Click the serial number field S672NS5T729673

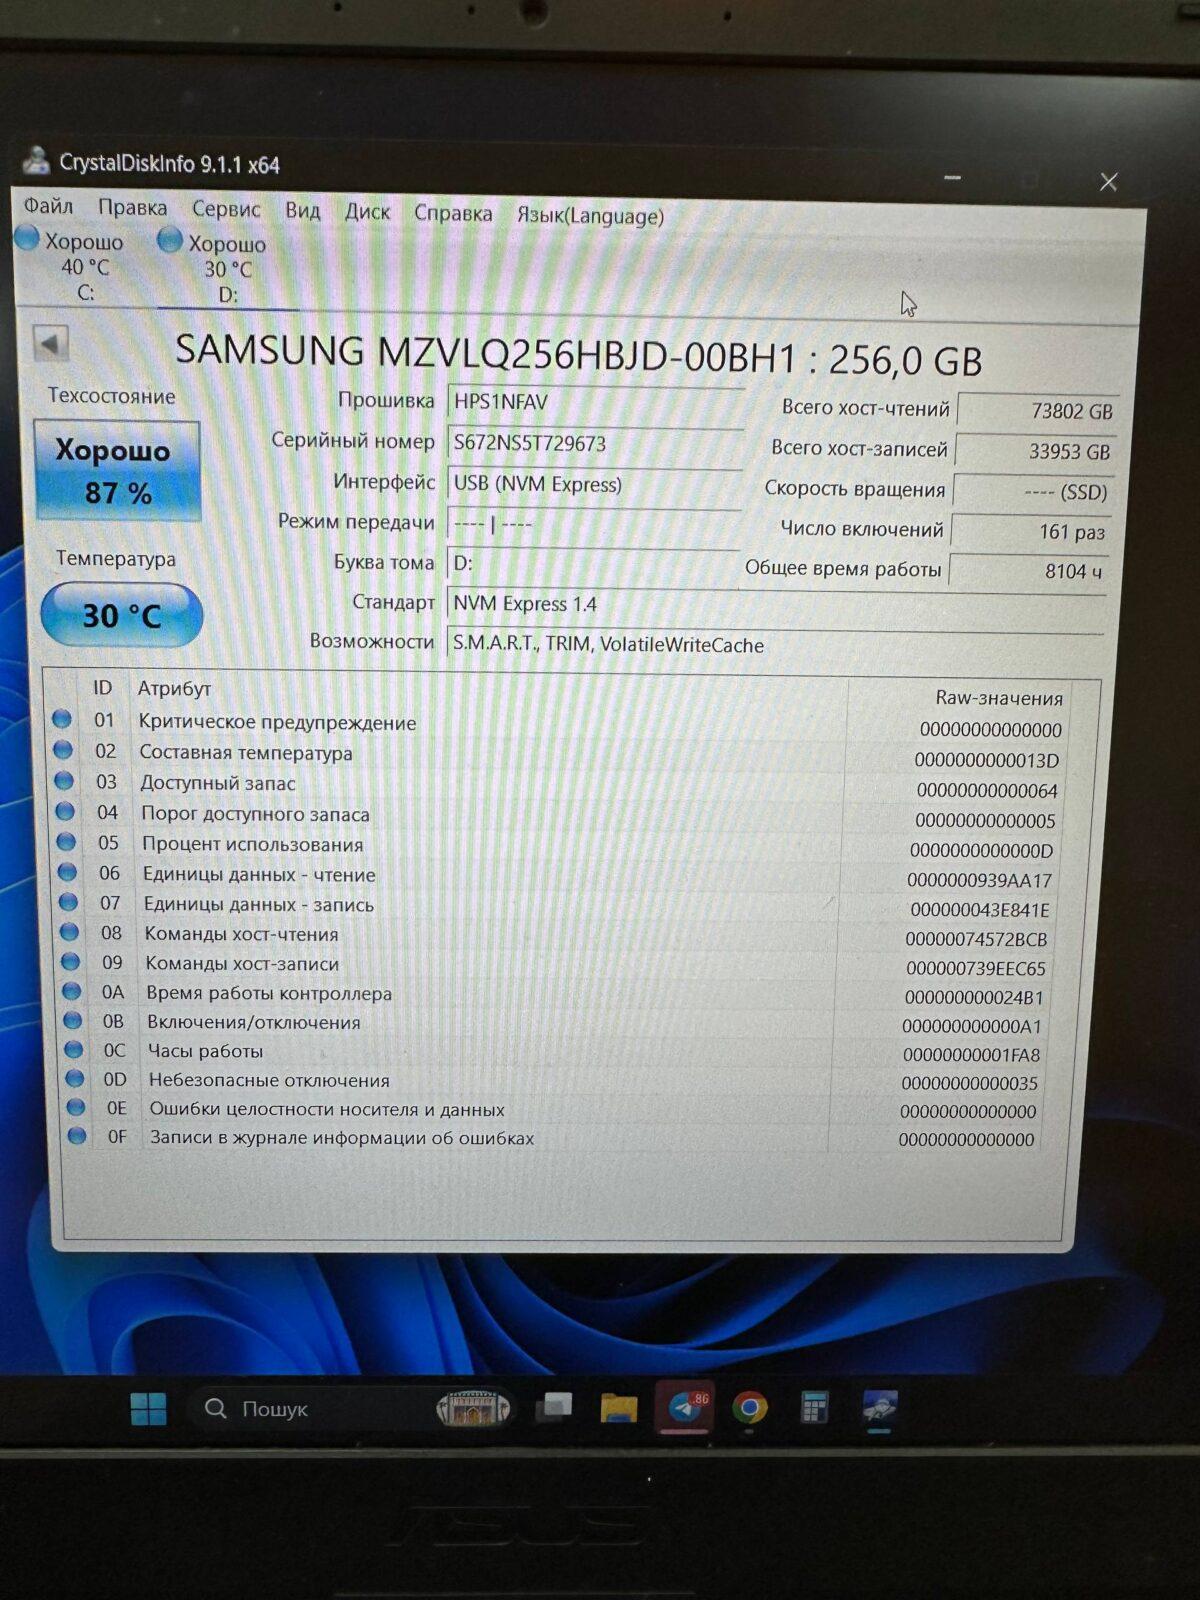pyautogui.click(x=595, y=443)
